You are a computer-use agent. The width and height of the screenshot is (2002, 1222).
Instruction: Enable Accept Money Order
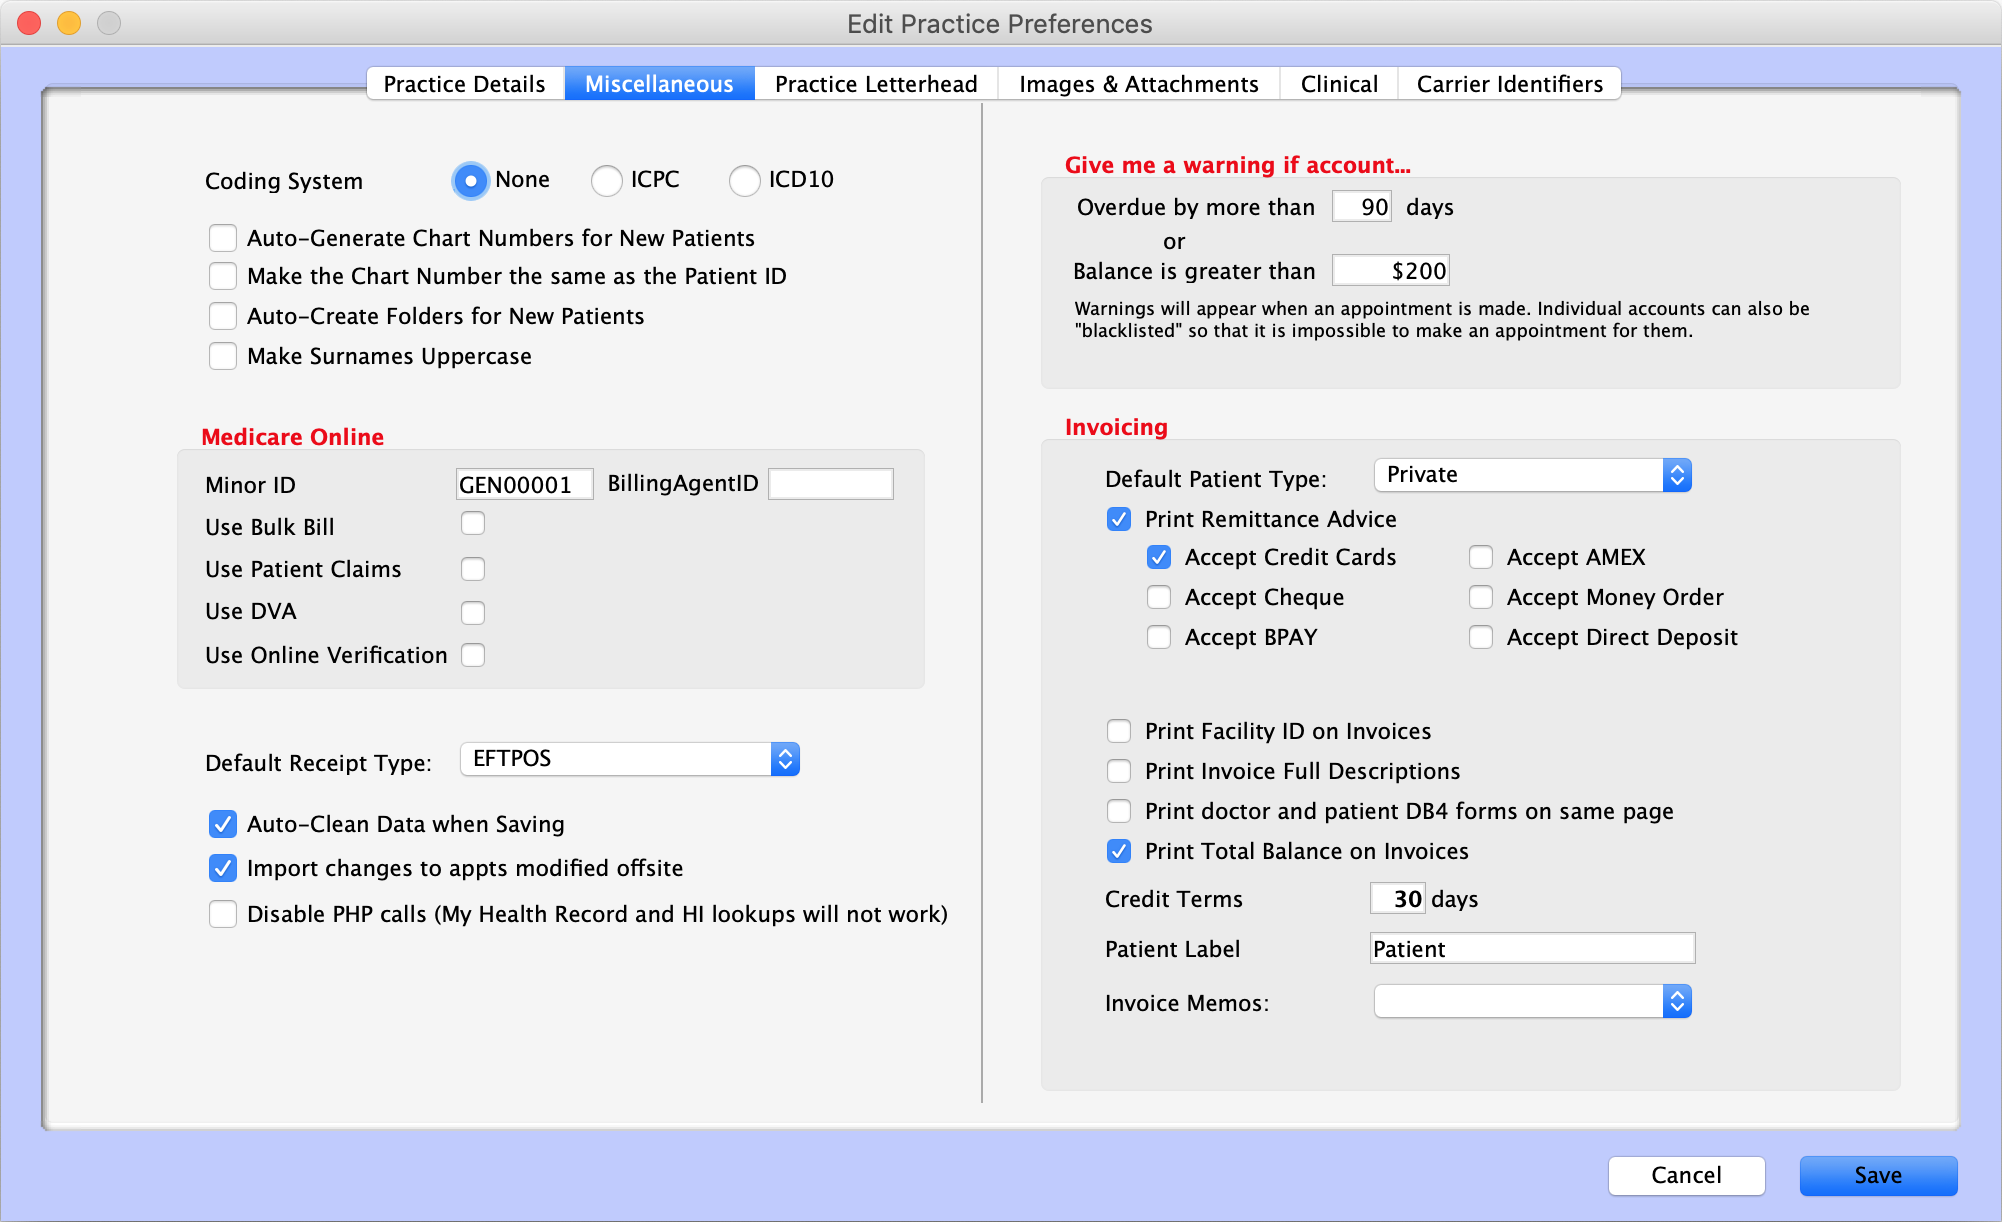[1481, 597]
